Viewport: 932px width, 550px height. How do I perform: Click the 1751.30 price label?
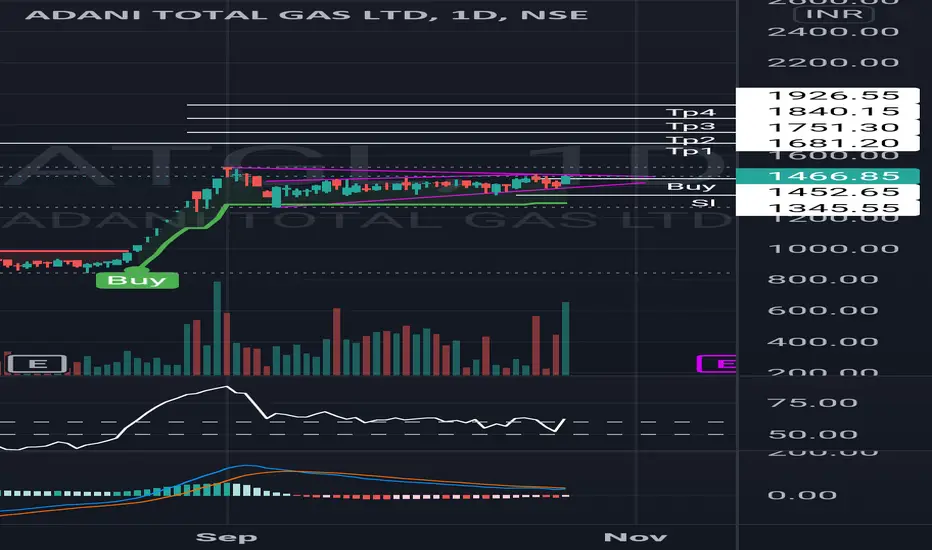[827, 127]
